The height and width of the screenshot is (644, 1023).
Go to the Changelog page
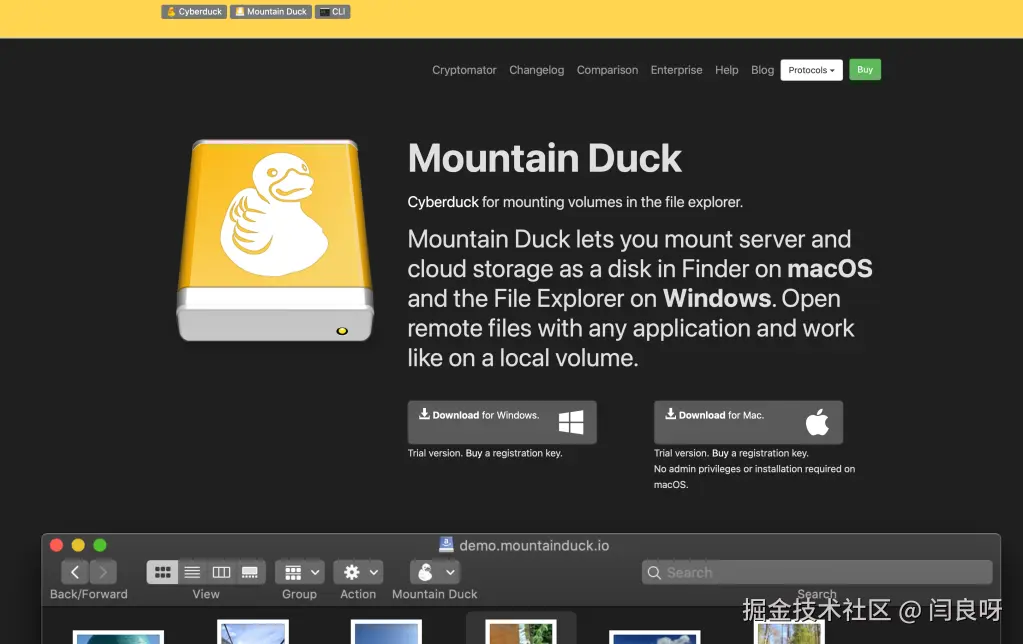tap(536, 70)
